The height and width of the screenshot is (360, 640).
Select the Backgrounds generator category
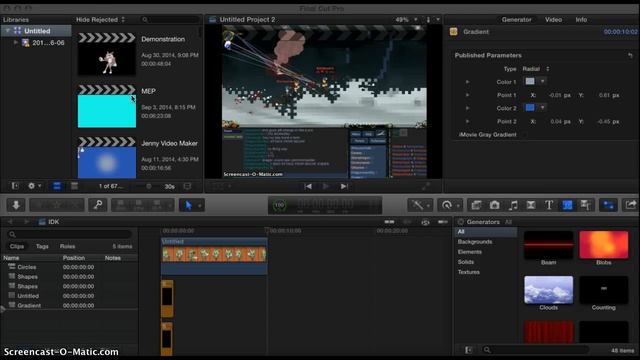(x=475, y=242)
